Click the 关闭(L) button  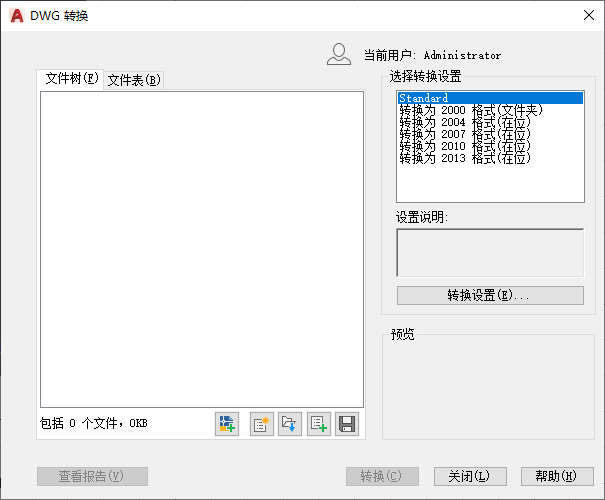pos(470,476)
